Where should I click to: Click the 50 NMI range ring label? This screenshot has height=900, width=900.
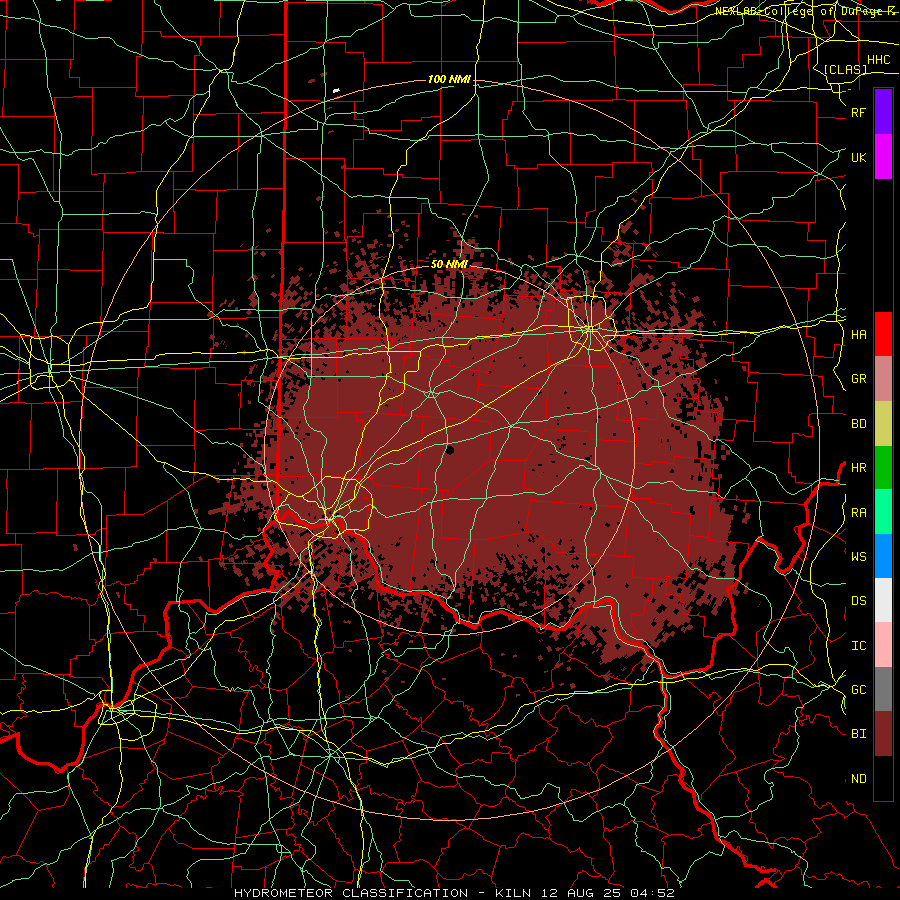449,264
